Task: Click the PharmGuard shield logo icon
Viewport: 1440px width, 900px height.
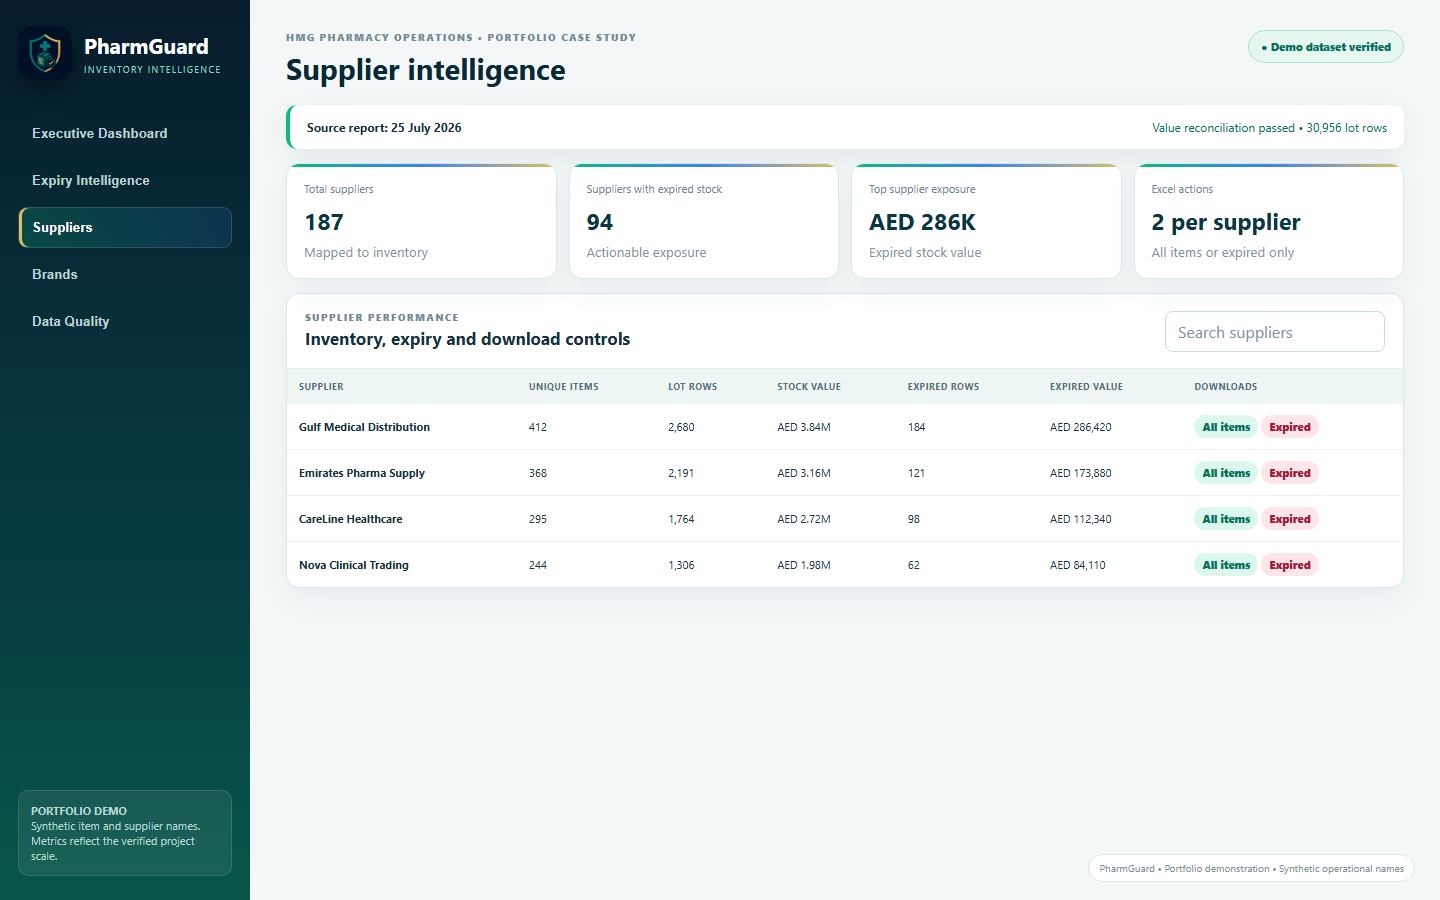Action: pyautogui.click(x=45, y=52)
